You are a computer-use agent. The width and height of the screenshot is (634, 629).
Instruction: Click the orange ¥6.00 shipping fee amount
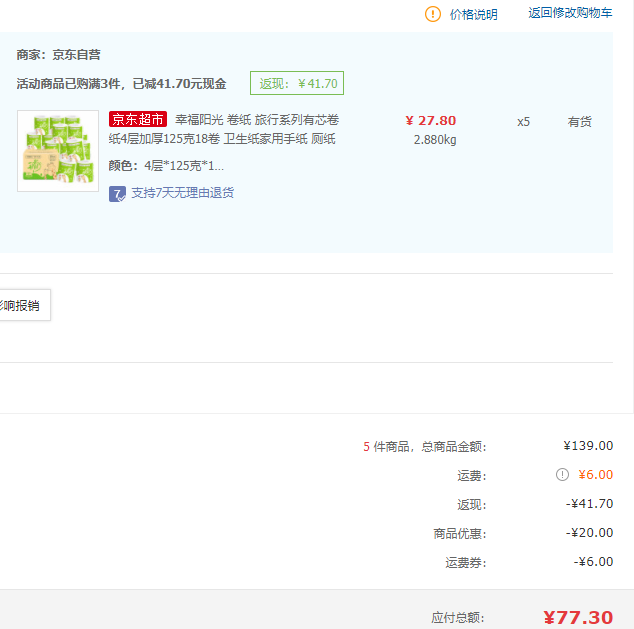coord(595,475)
